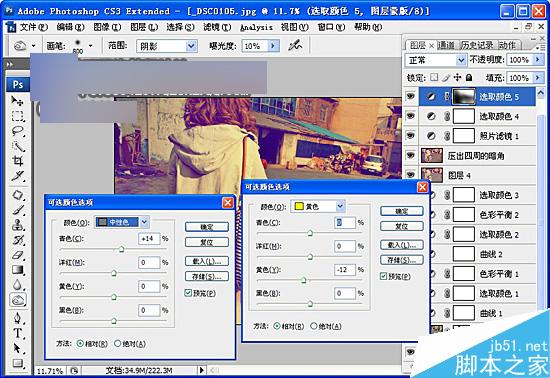Screen dimensions: 550x378
Task: Click the 选取颜色 5 layer mask thumbnail
Action: click(x=464, y=96)
